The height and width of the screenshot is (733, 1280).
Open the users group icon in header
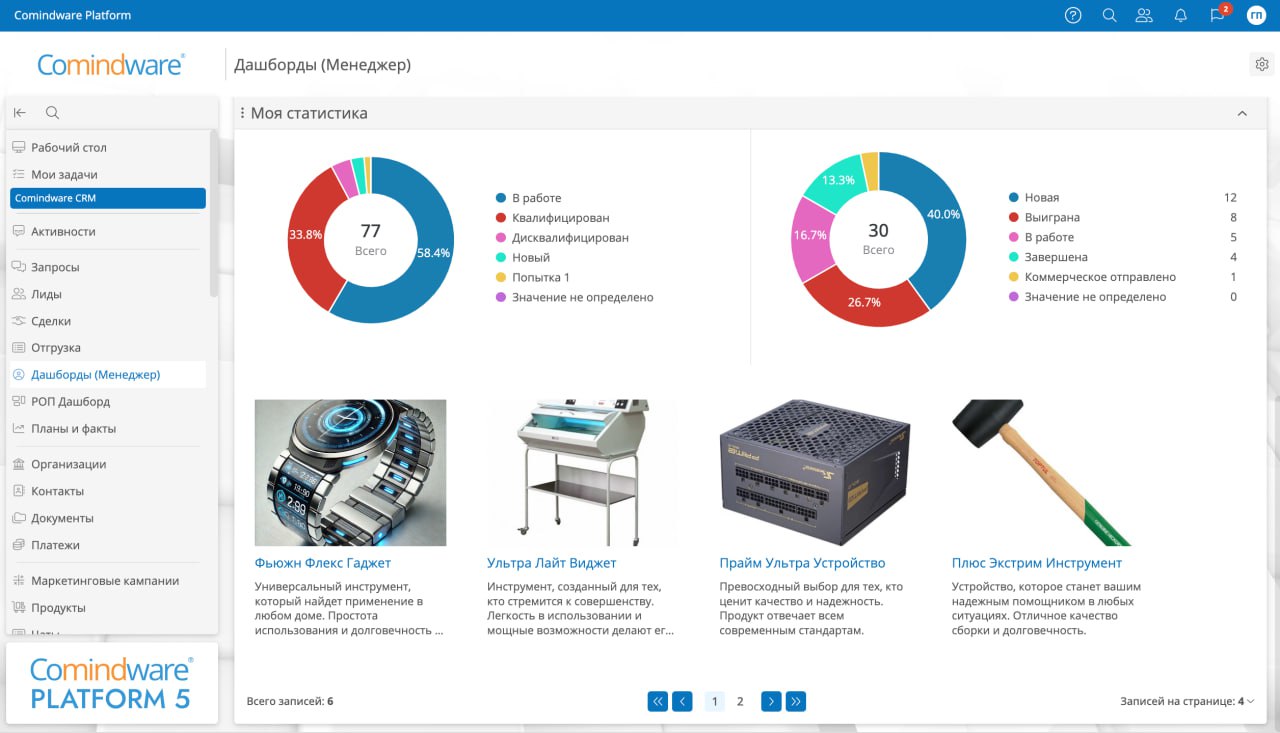point(1145,15)
